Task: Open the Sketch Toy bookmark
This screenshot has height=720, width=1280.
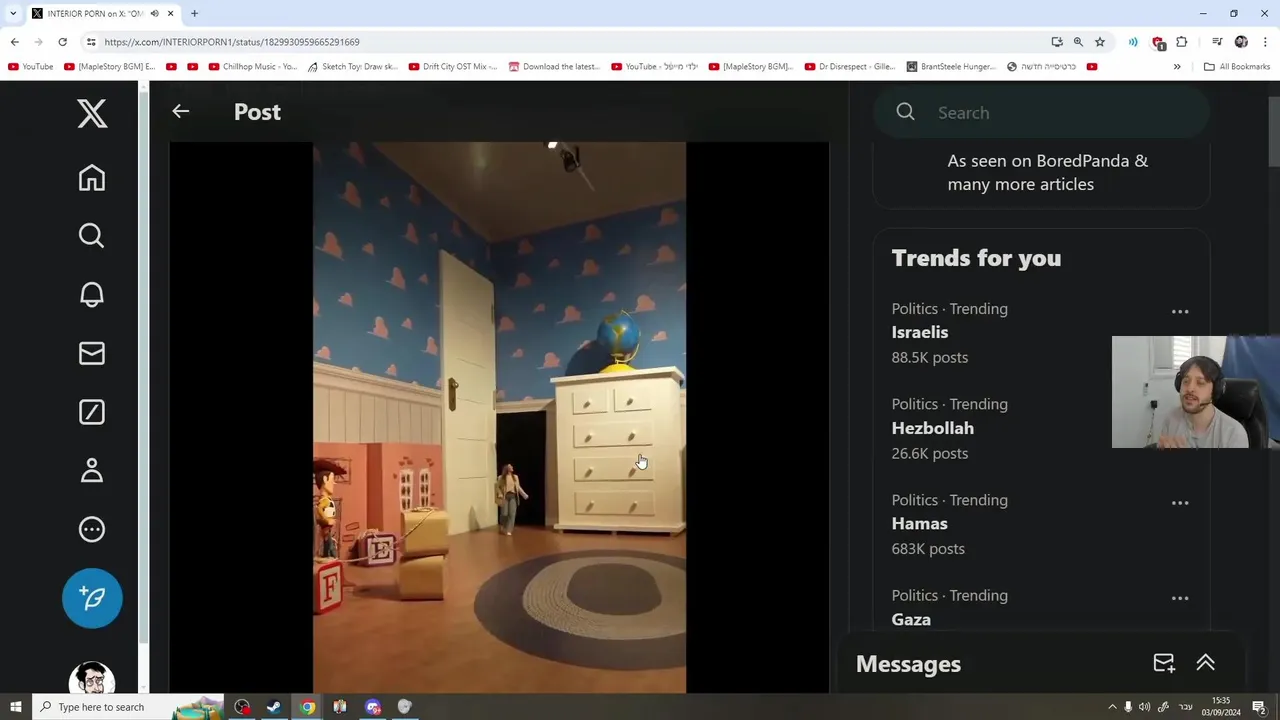Action: pos(353,67)
